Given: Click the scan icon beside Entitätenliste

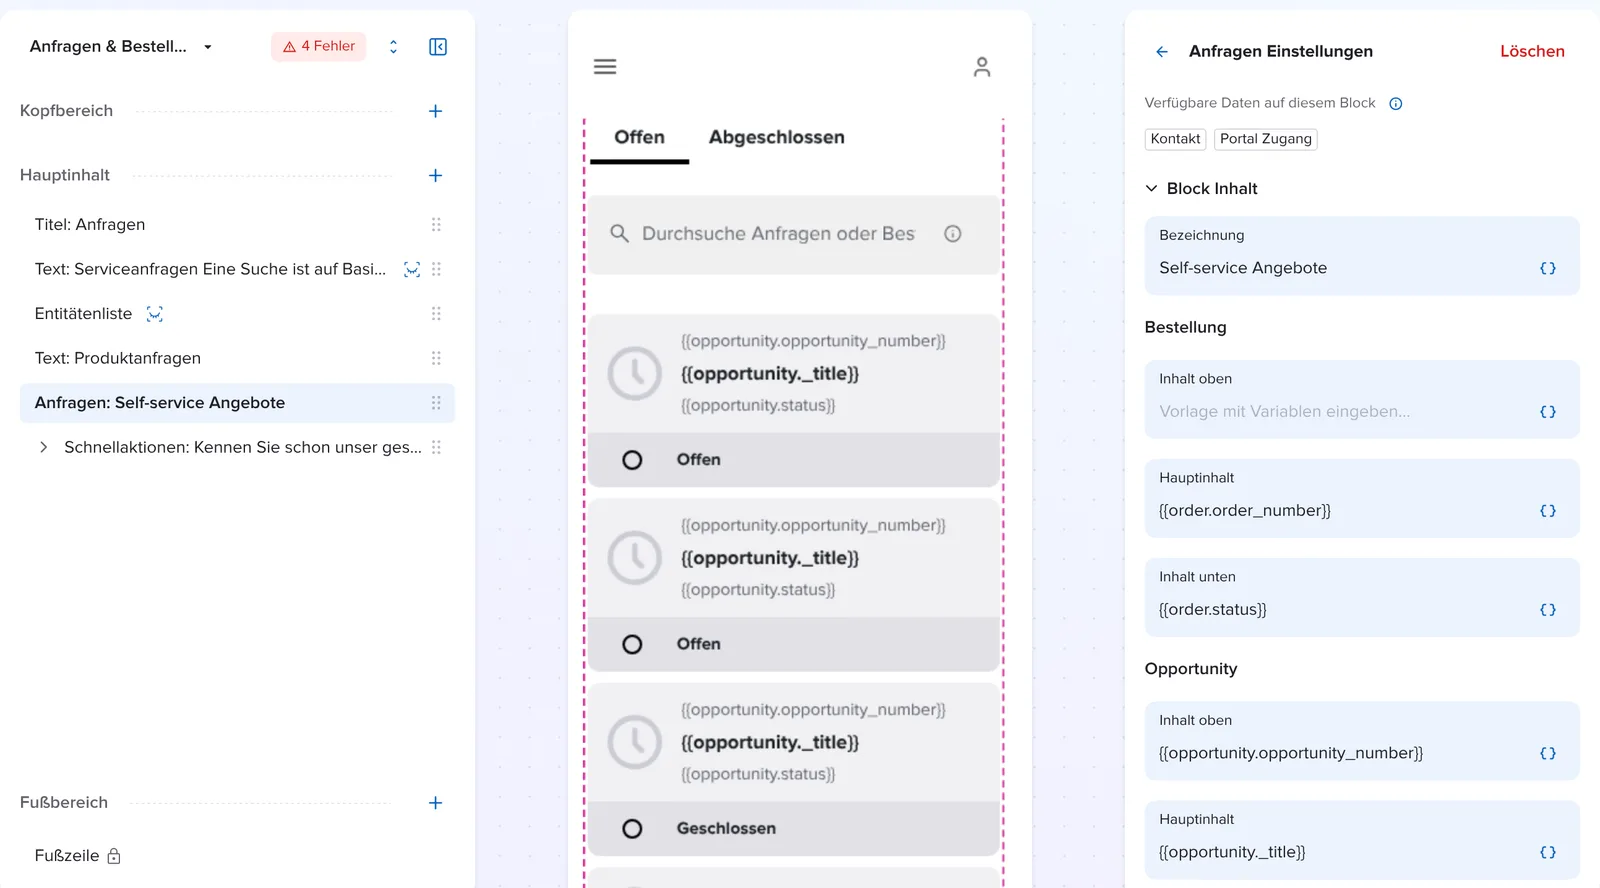Looking at the screenshot, I should pyautogui.click(x=155, y=314).
